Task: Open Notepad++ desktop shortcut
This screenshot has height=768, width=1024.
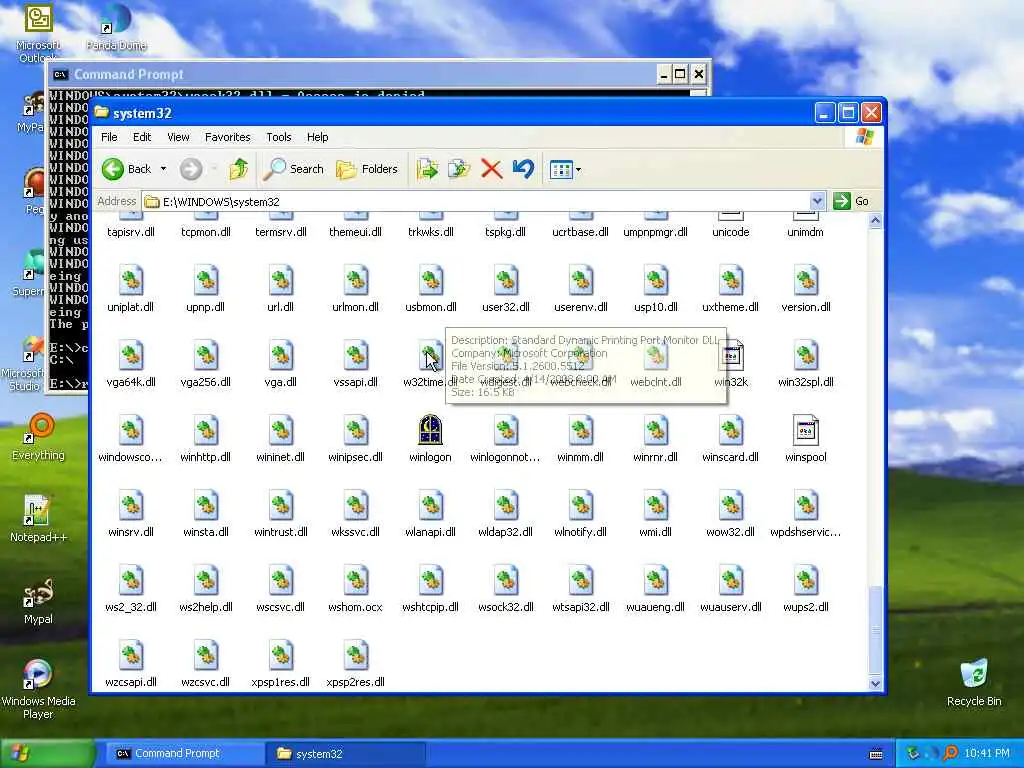Action: coord(38,519)
